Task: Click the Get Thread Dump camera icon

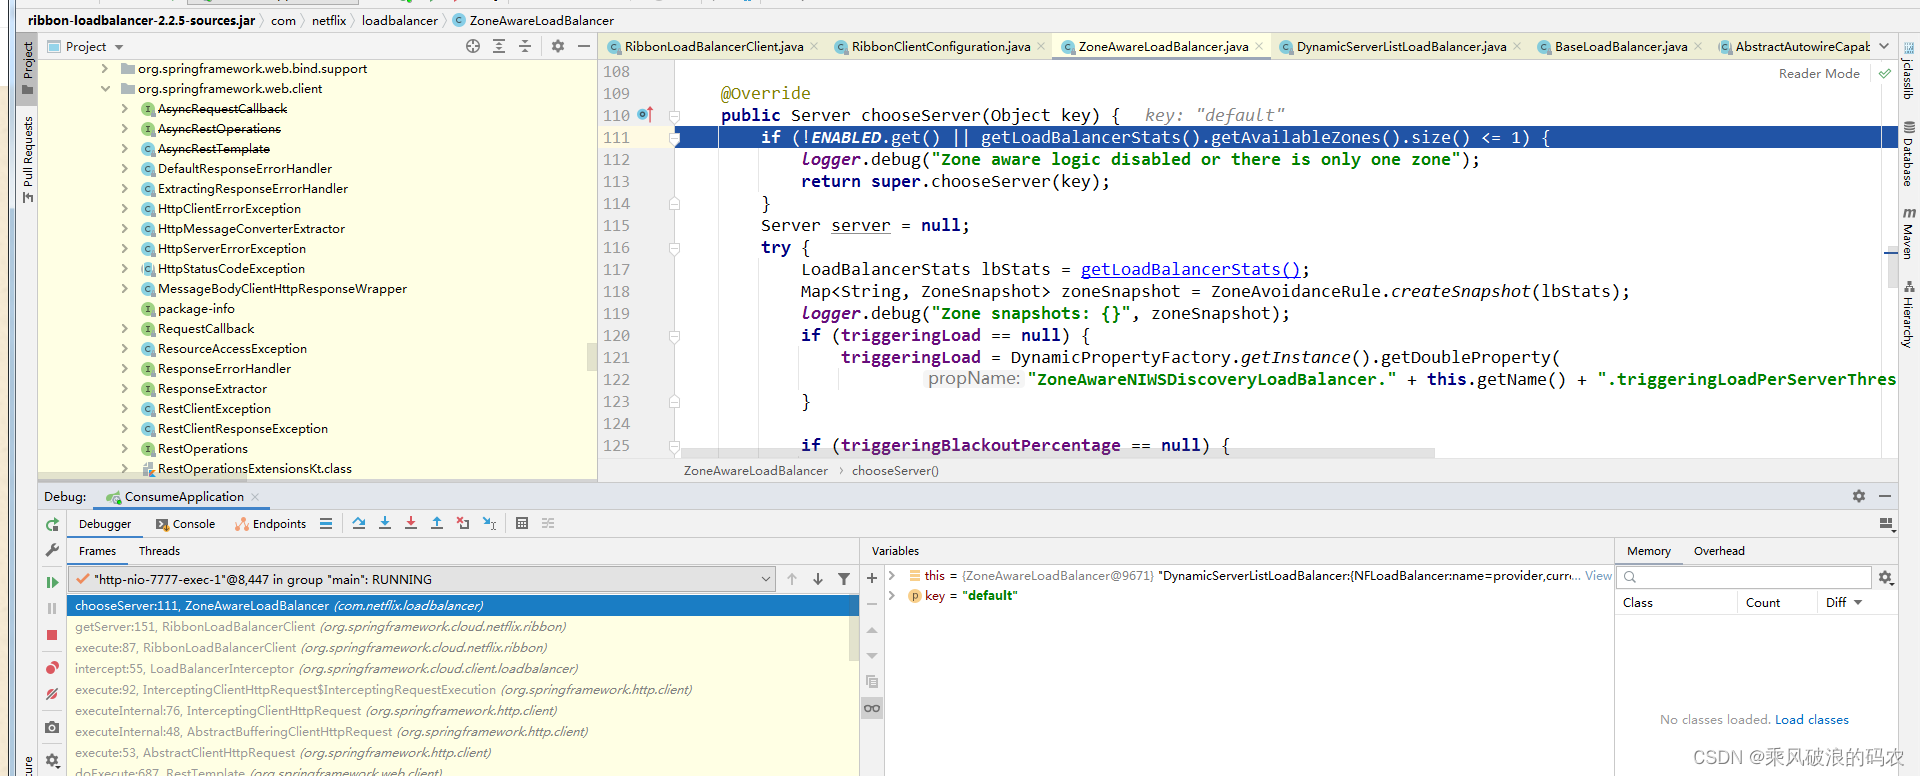Action: click(52, 727)
